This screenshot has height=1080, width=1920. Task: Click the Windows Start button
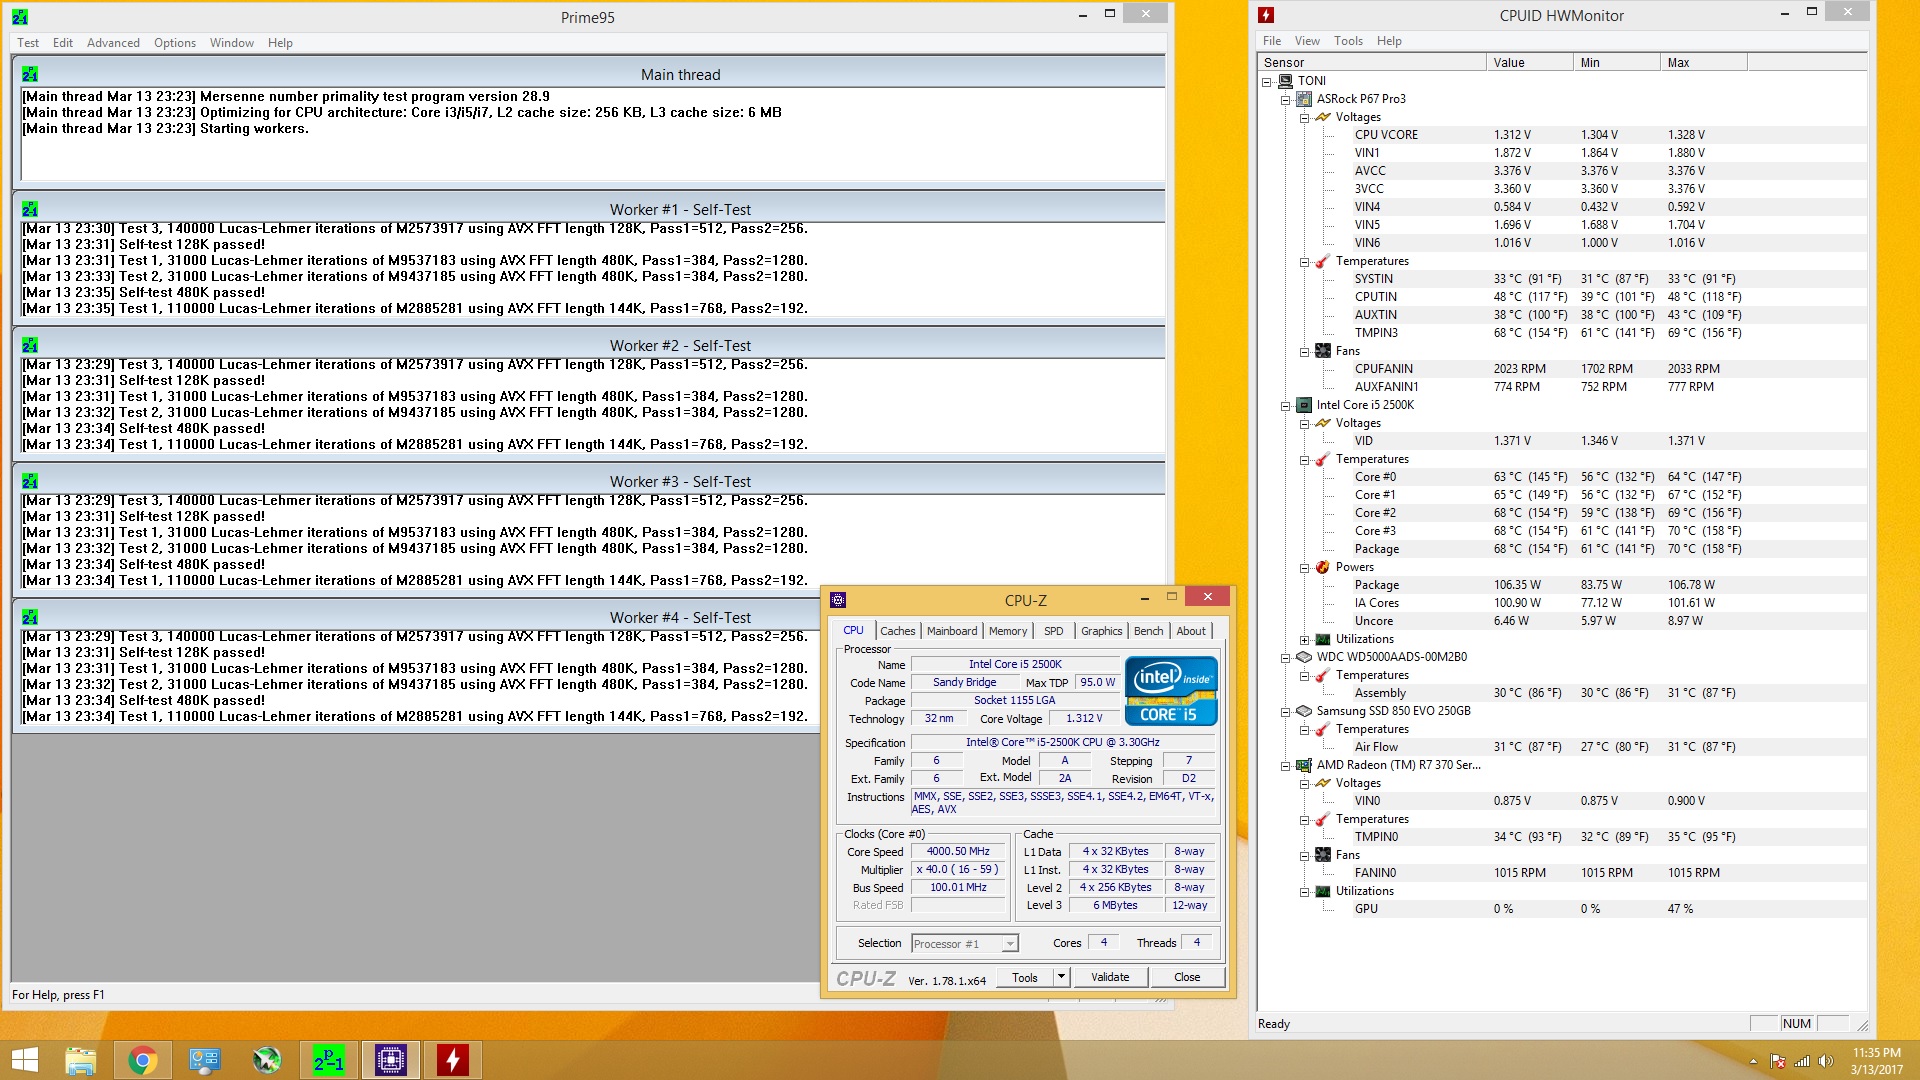click(24, 1060)
